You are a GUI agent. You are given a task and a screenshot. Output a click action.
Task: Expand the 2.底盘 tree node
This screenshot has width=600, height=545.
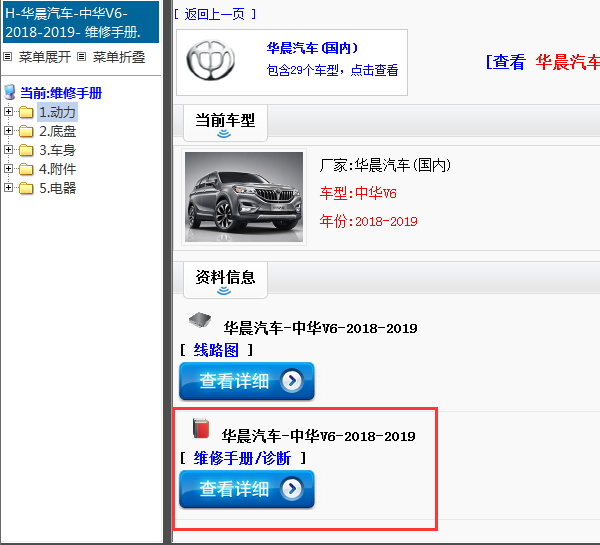(8, 131)
